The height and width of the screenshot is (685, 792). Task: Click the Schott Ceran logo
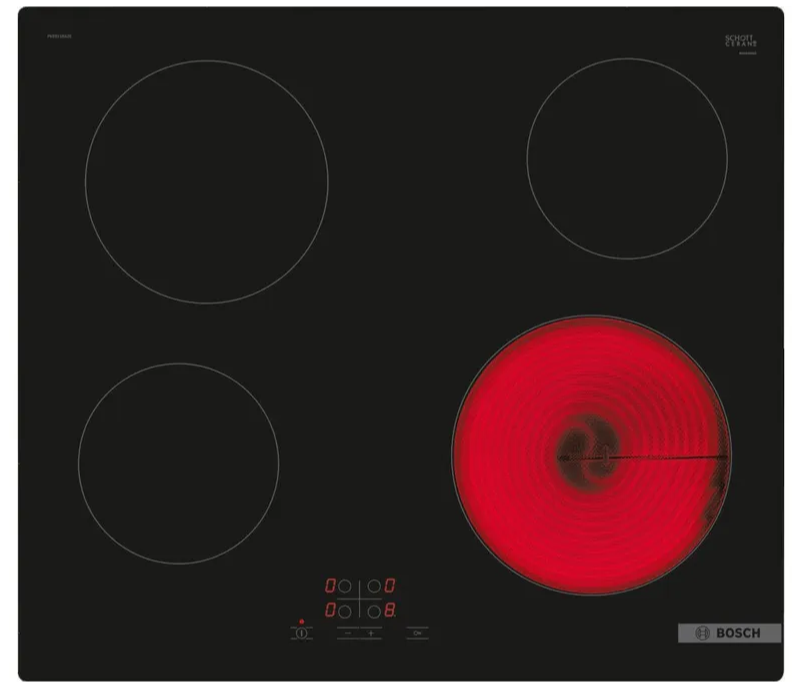point(741,42)
